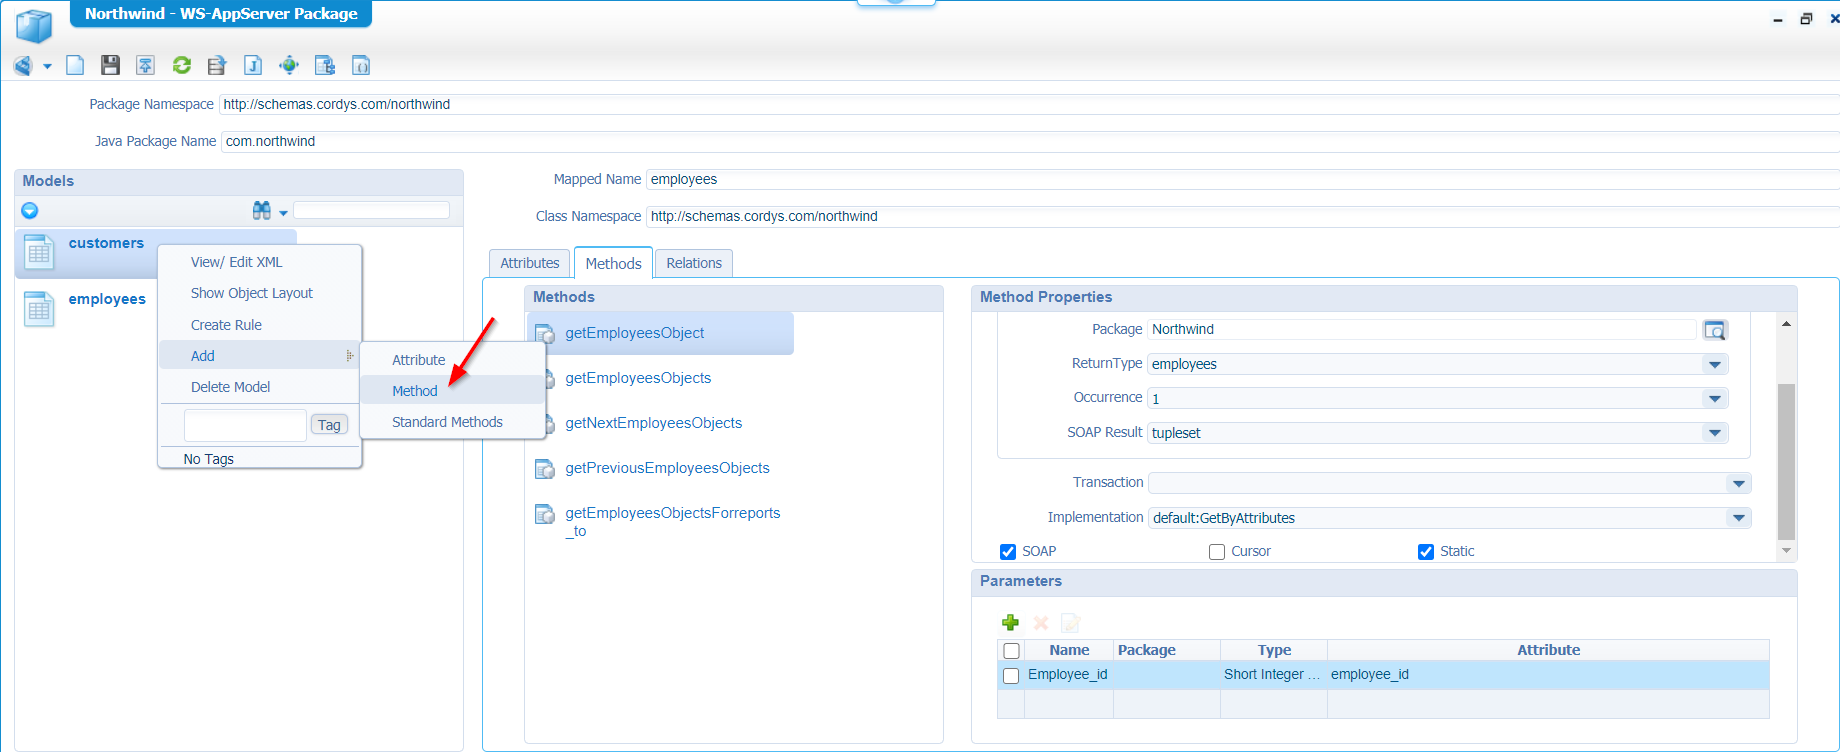The width and height of the screenshot is (1840, 752).
Task: Open the Package browse lookup icon
Action: point(1714,330)
